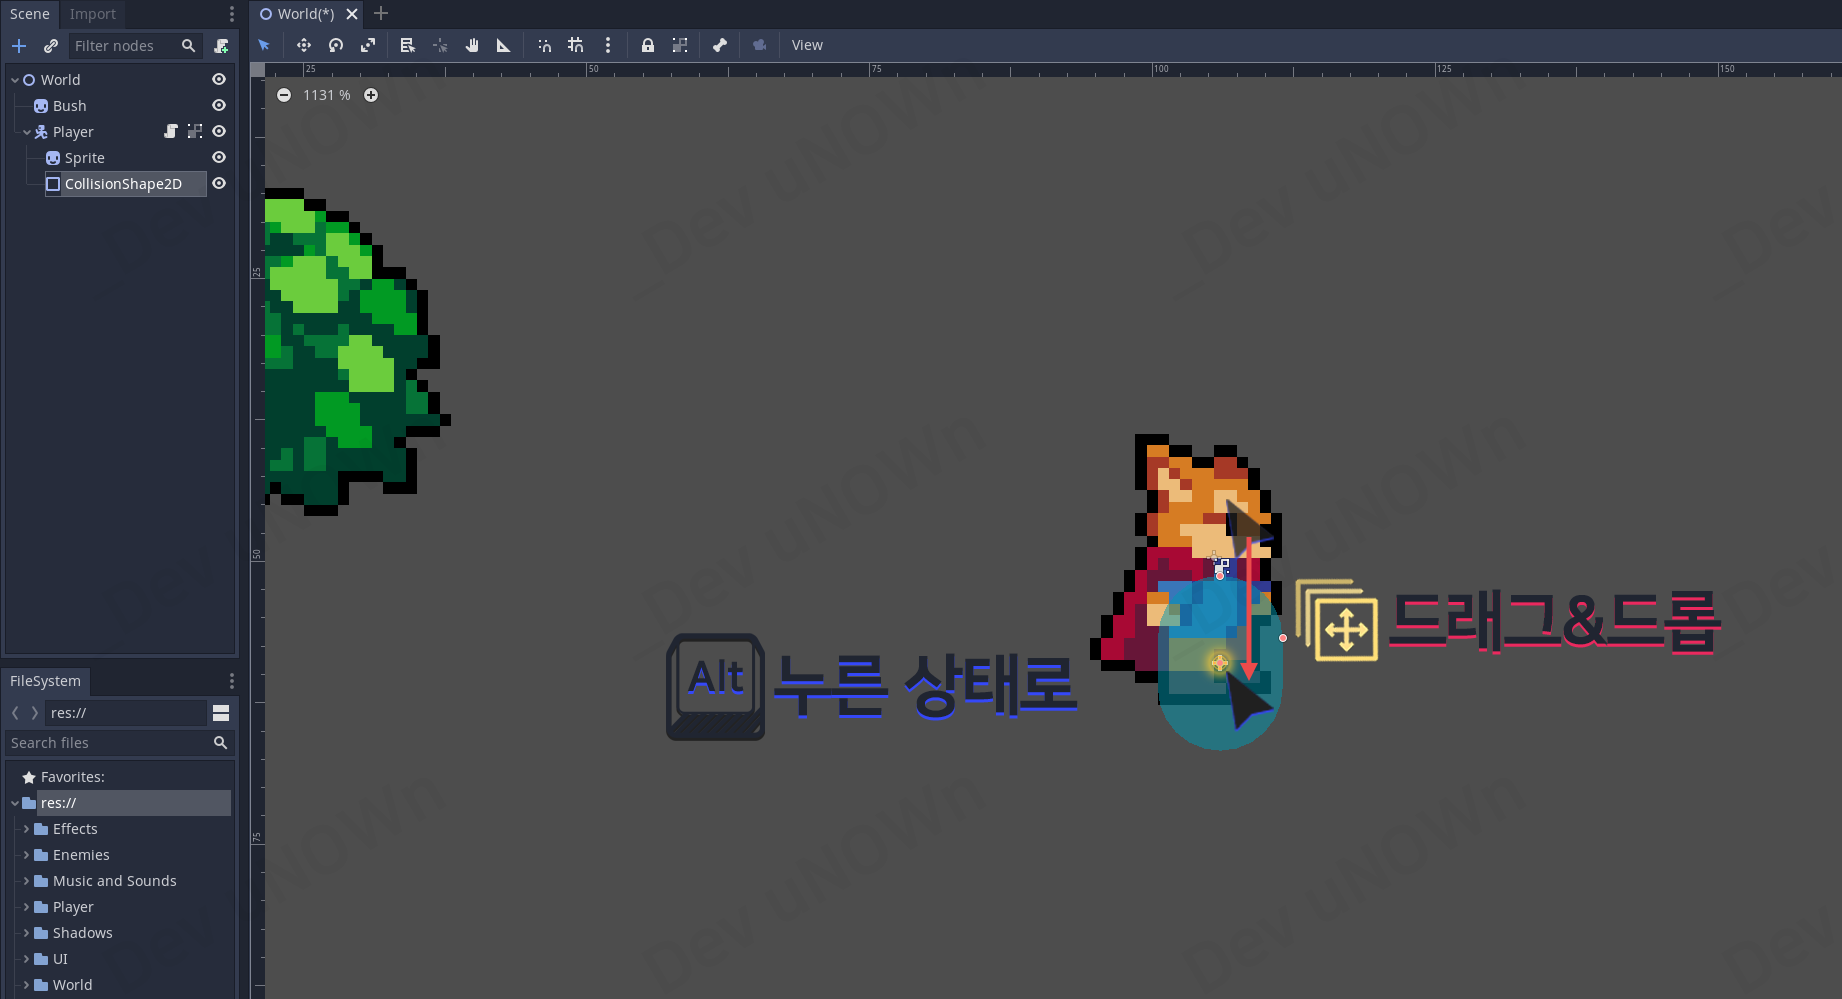This screenshot has width=1842, height=999.
Task: Open skeleton bone options
Action: coord(720,45)
